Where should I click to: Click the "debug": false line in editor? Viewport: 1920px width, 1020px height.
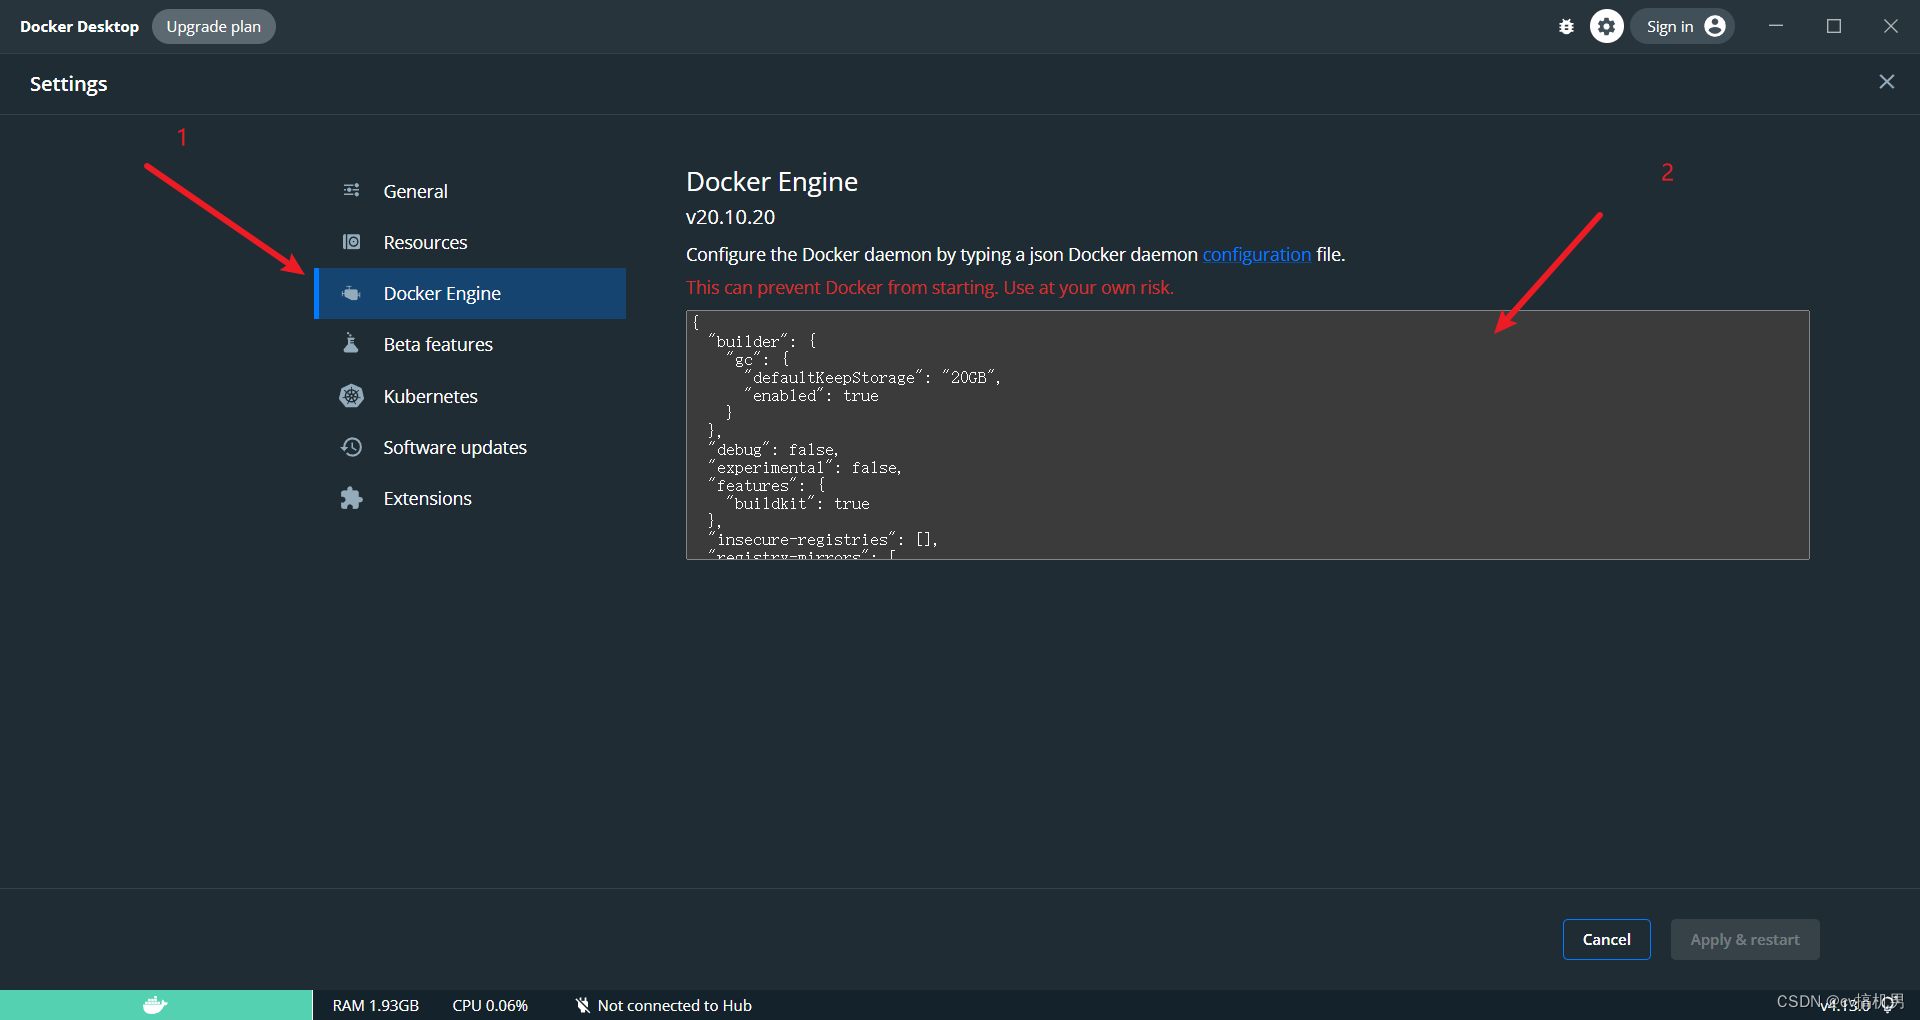(774, 450)
